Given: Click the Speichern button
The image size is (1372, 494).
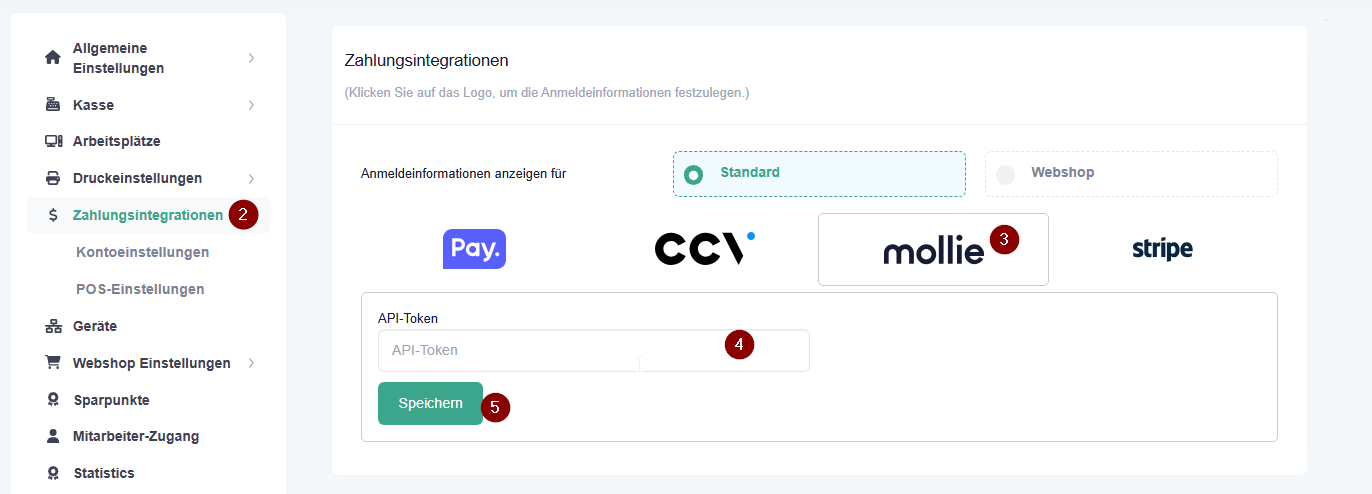Looking at the screenshot, I should [x=430, y=403].
